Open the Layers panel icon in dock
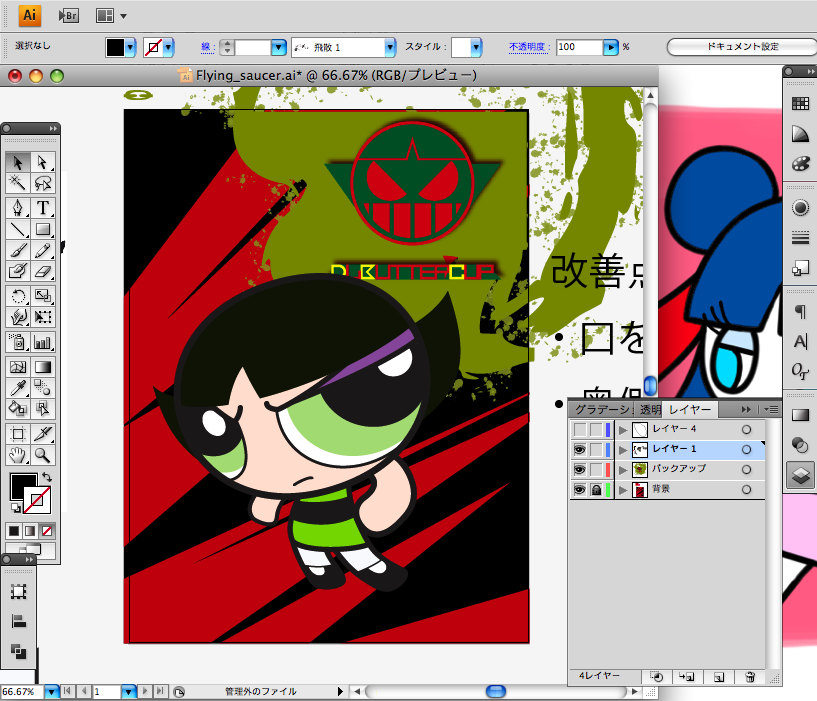The image size is (817, 701). tap(800, 475)
